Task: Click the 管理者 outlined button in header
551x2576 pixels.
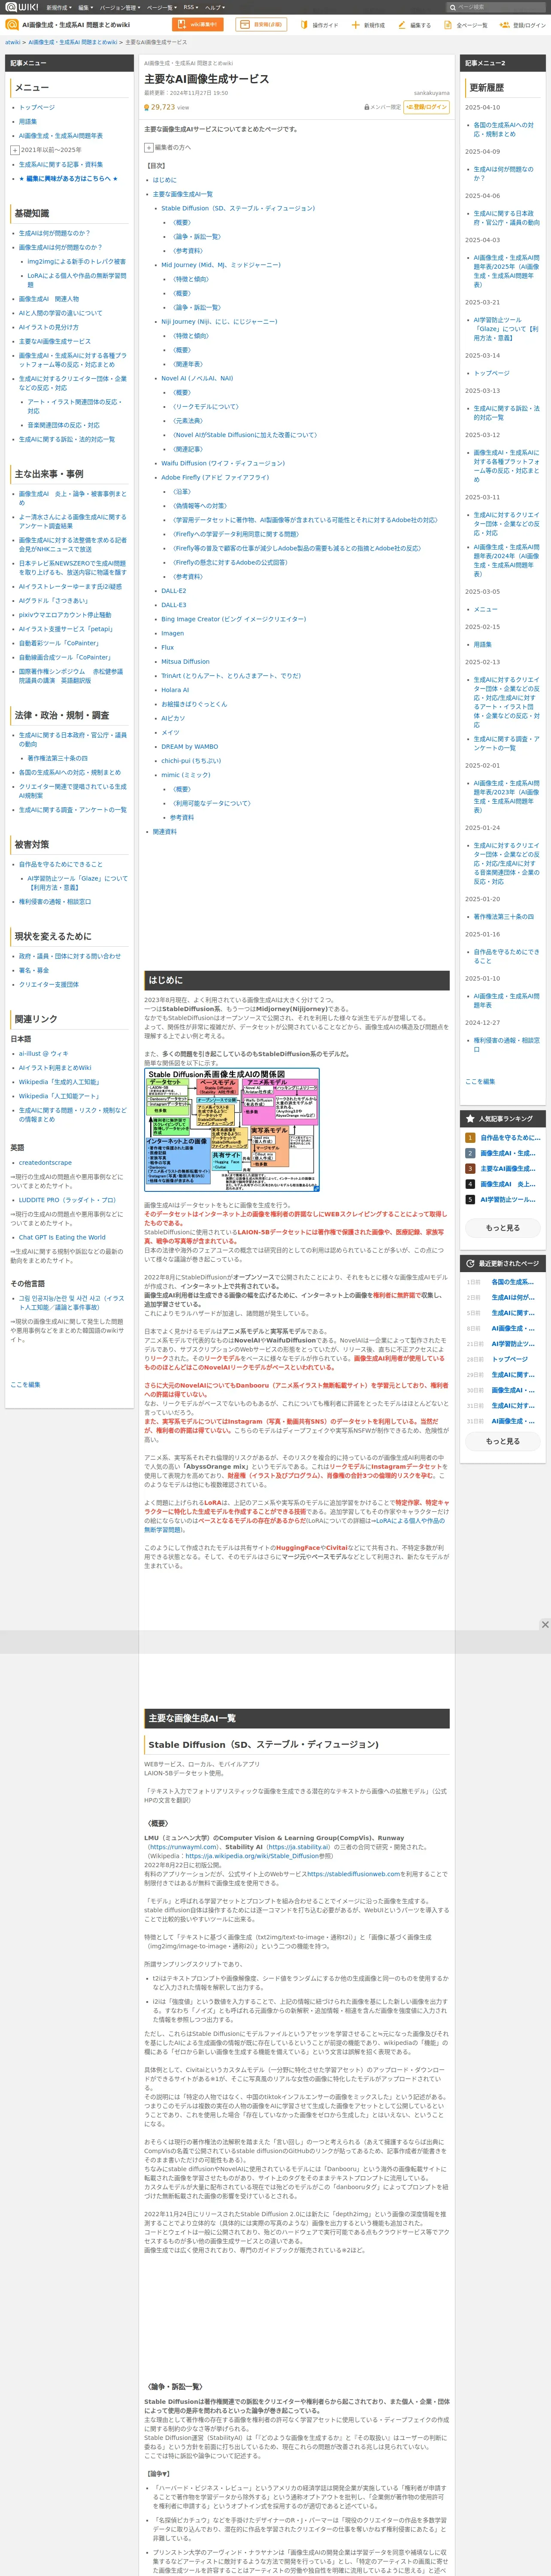Action: point(261,25)
